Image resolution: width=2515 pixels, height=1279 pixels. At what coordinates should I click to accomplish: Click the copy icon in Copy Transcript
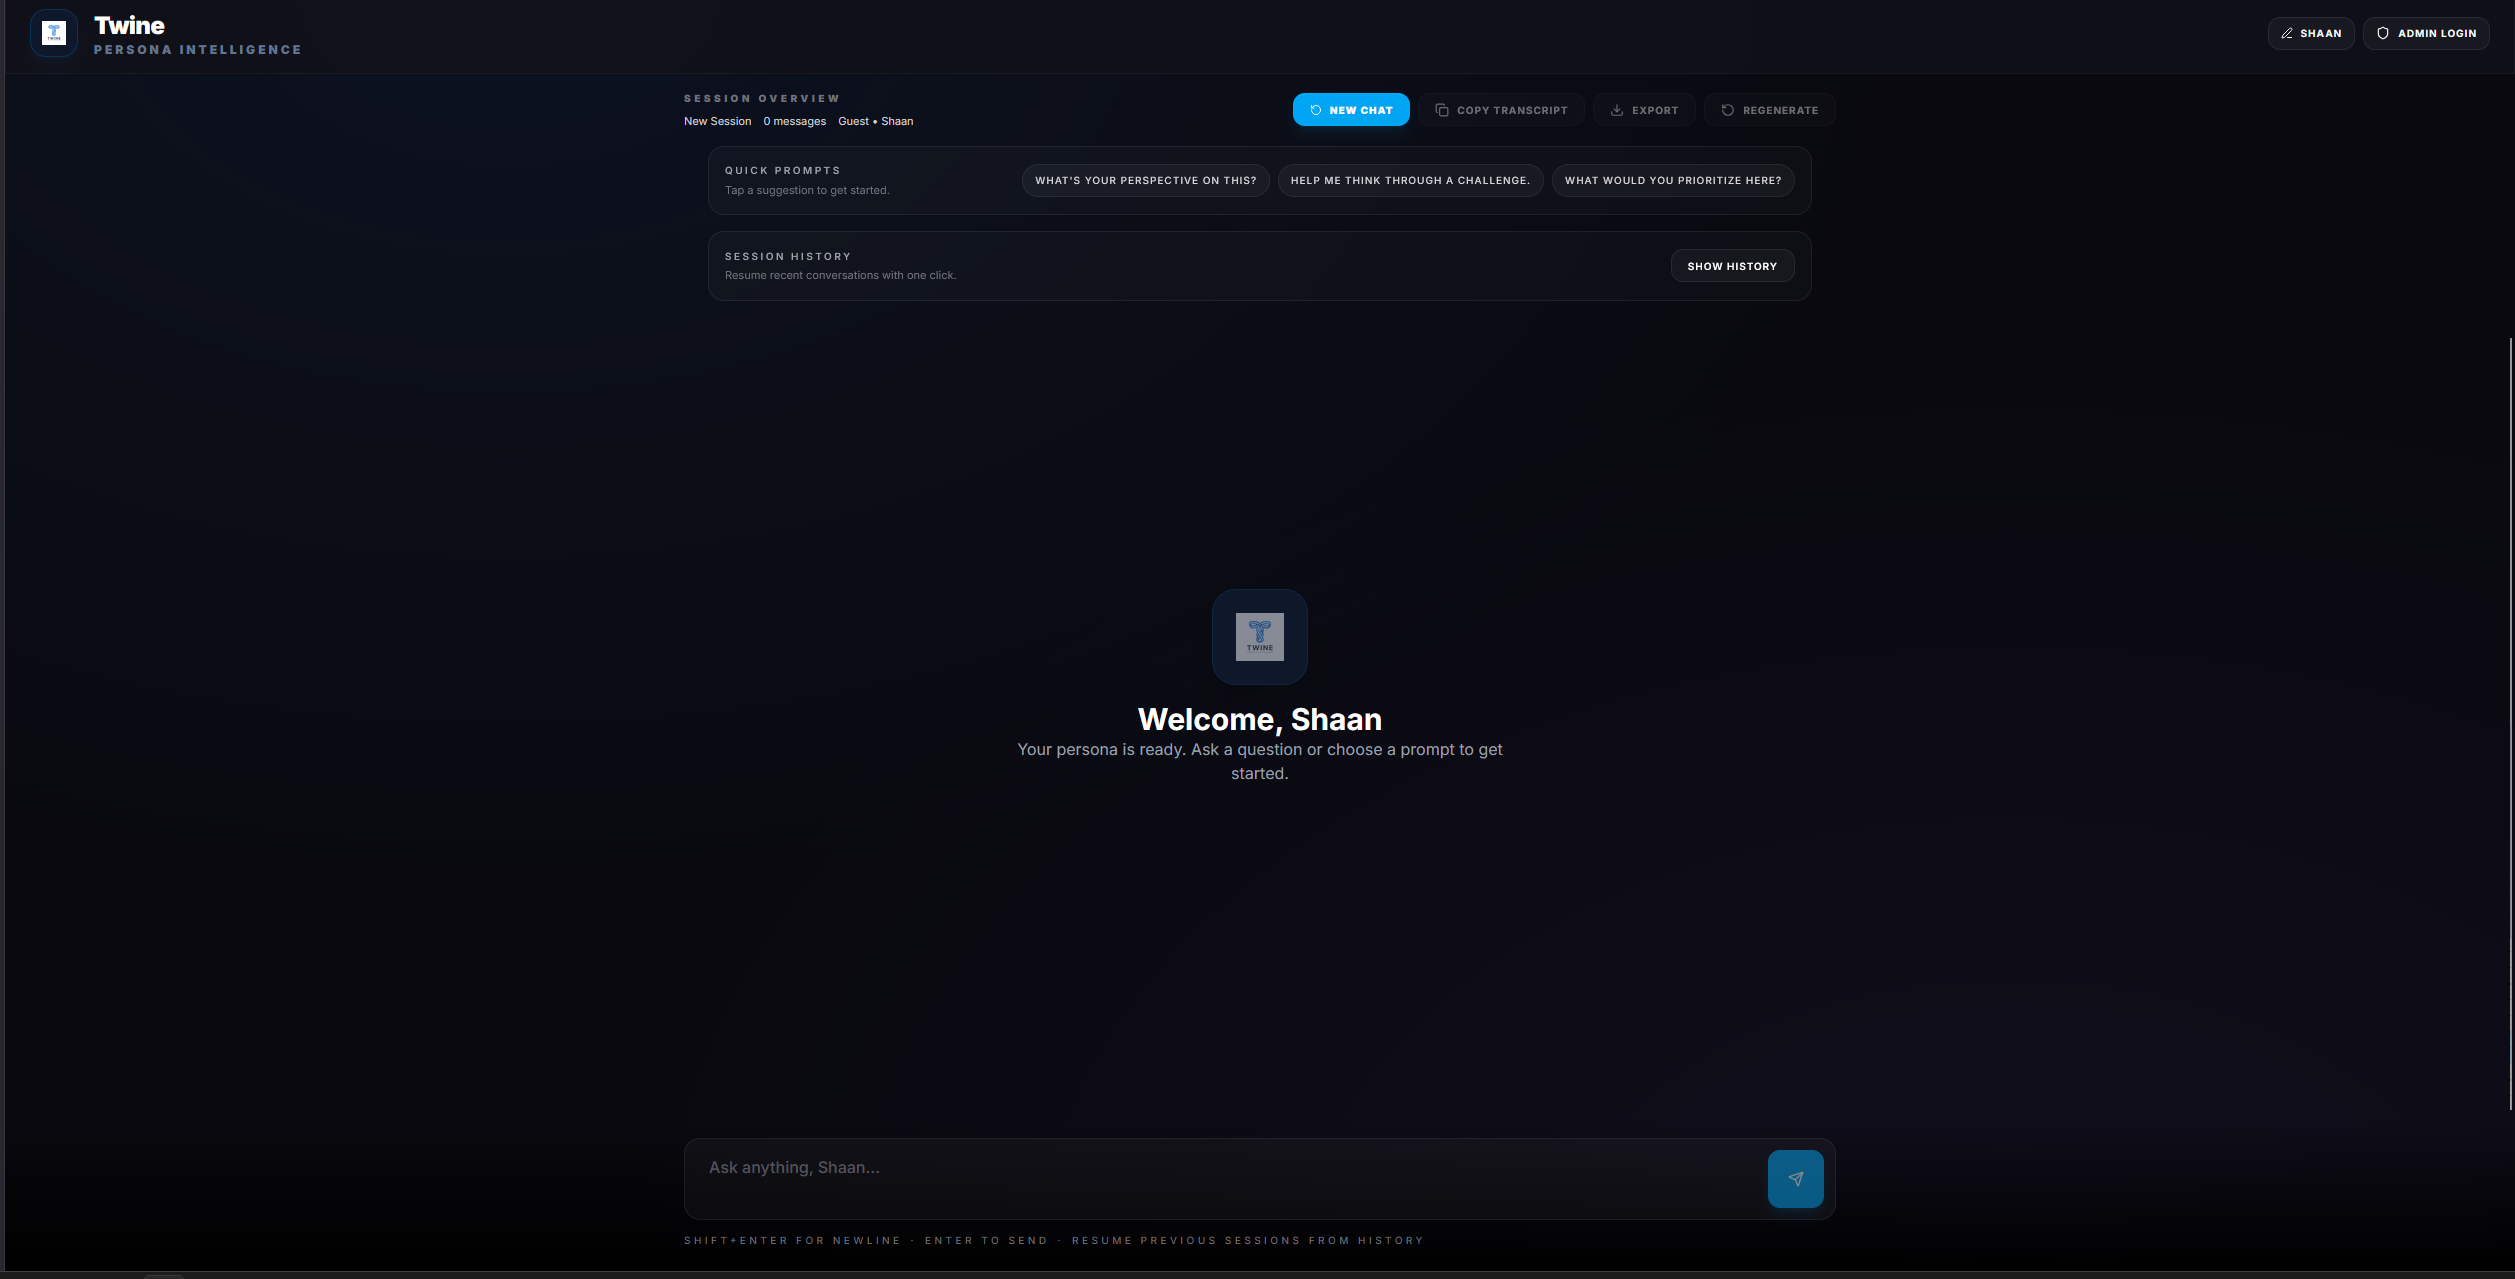pyautogui.click(x=1442, y=110)
